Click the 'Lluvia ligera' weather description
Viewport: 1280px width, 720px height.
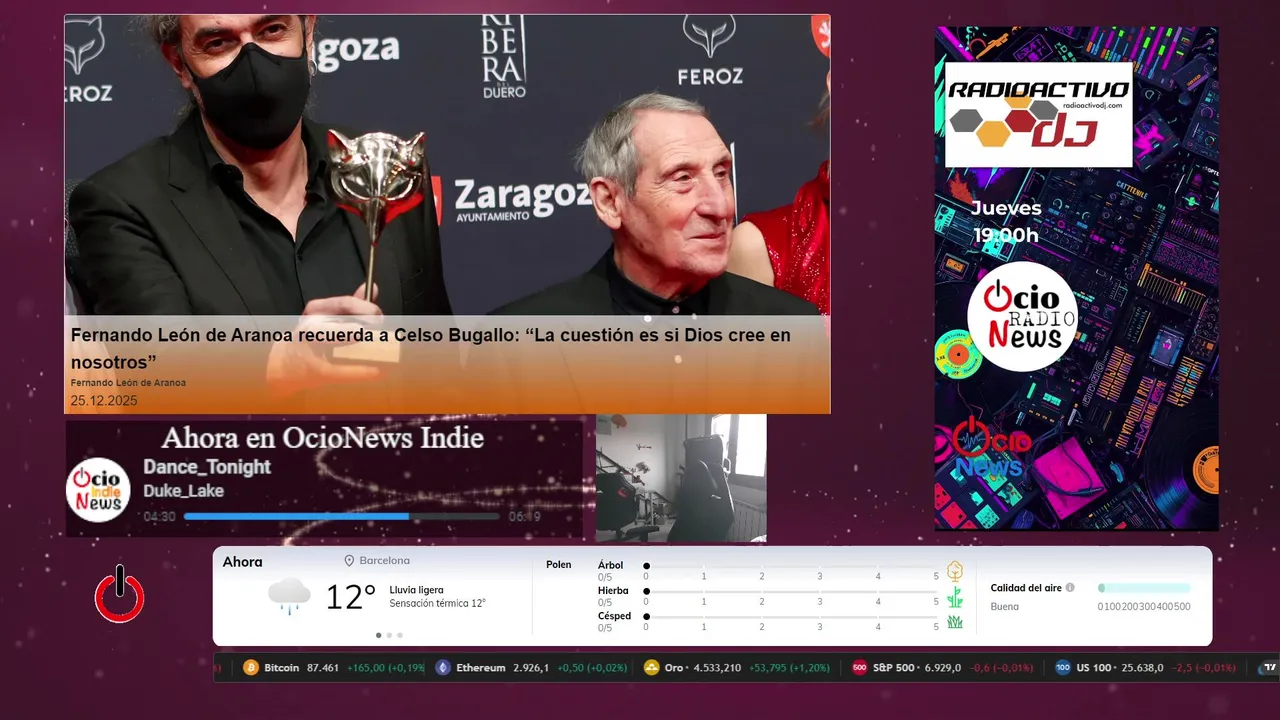coord(416,590)
